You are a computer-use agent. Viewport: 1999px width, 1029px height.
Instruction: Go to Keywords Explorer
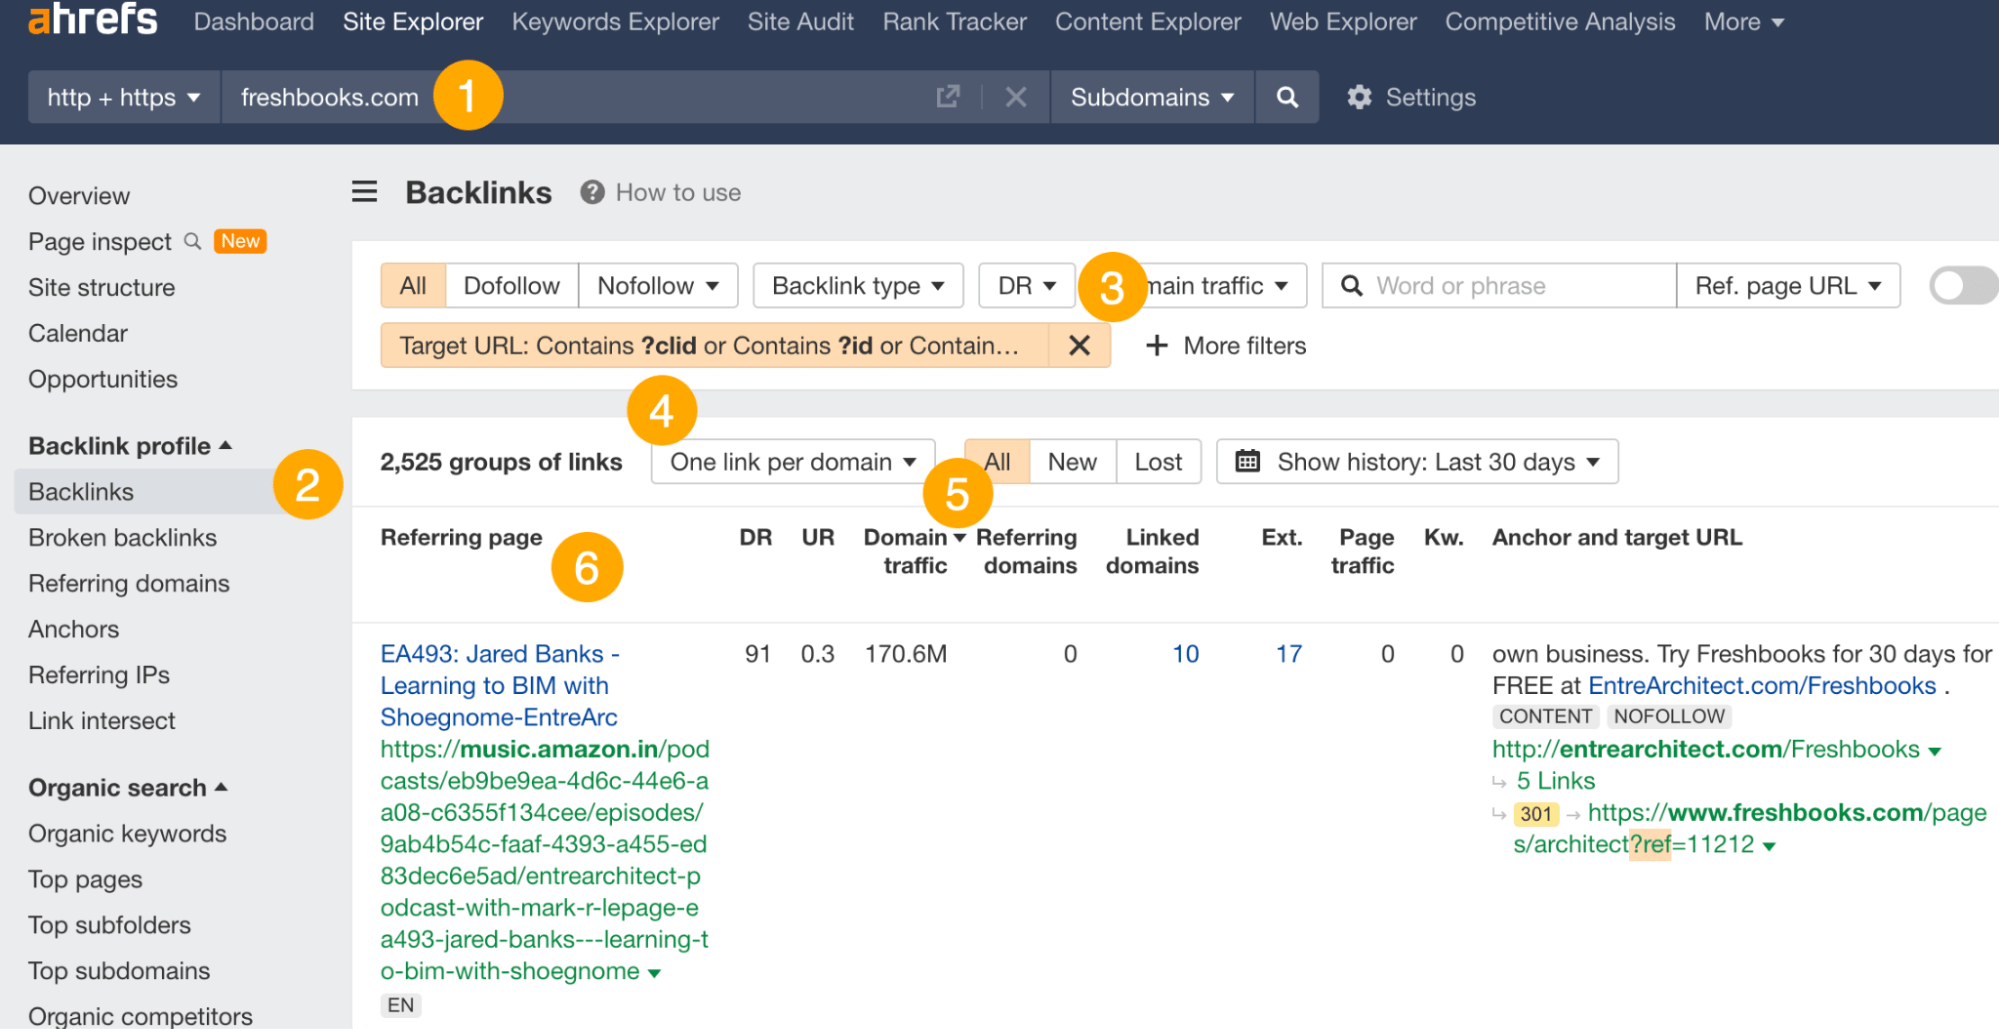[615, 21]
